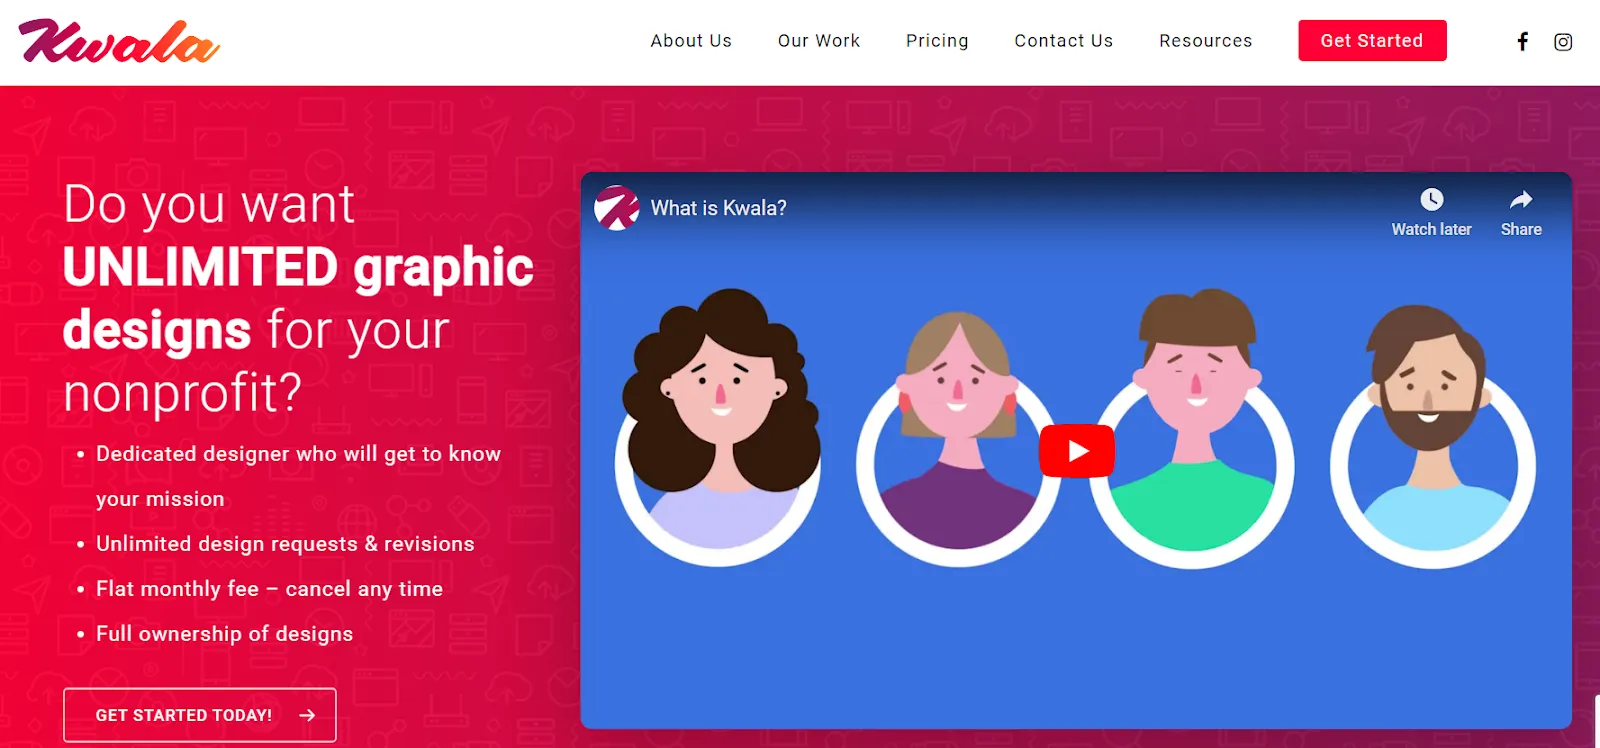Click the Share arrow icon
Image resolution: width=1600 pixels, height=748 pixels.
1521,199
